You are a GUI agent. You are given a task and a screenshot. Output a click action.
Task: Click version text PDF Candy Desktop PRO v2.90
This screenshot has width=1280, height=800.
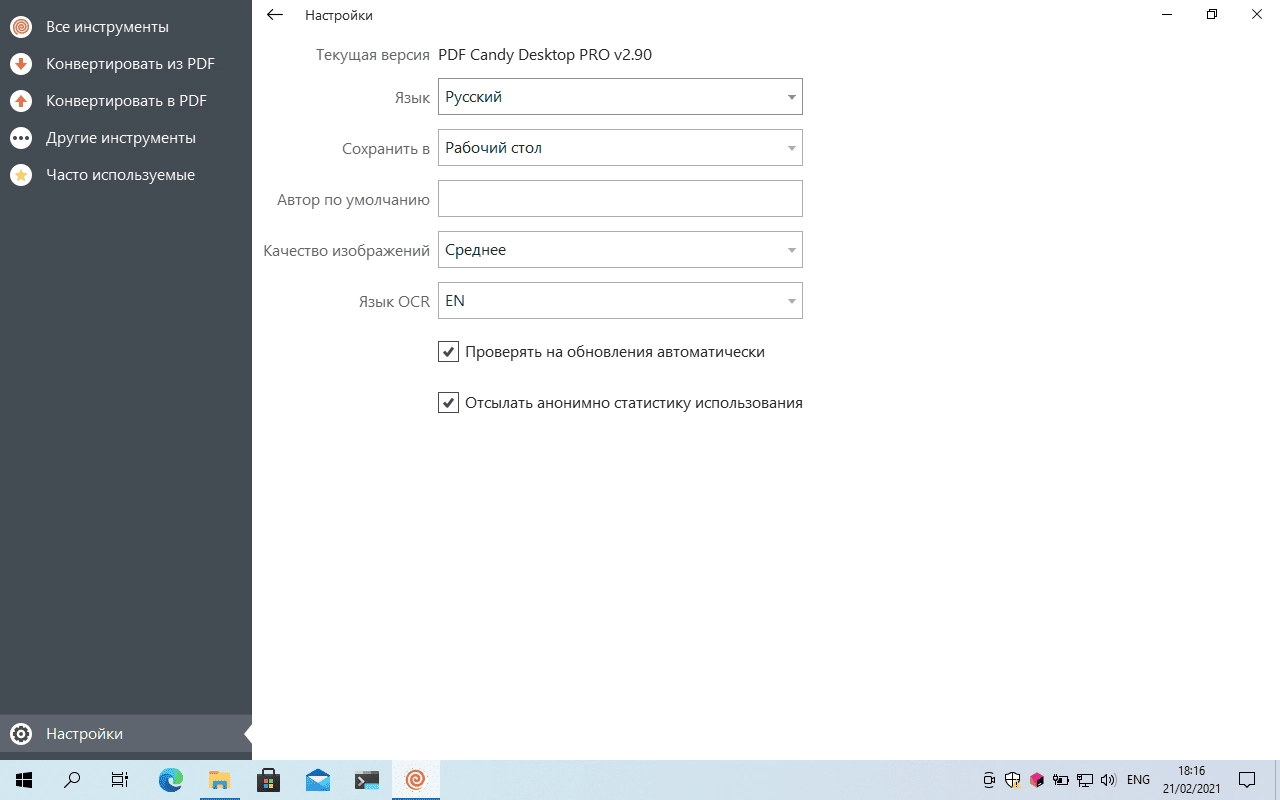point(545,55)
